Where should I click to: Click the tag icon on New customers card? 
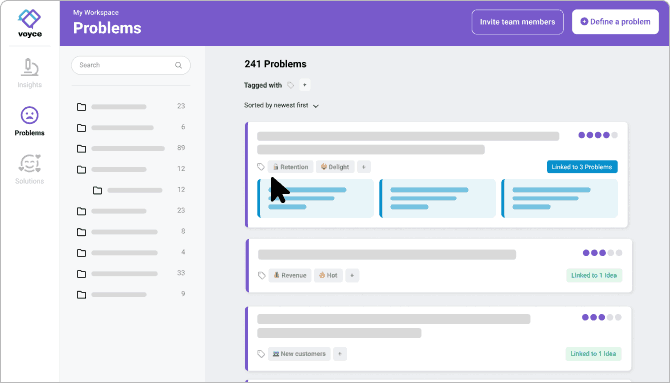(261, 354)
